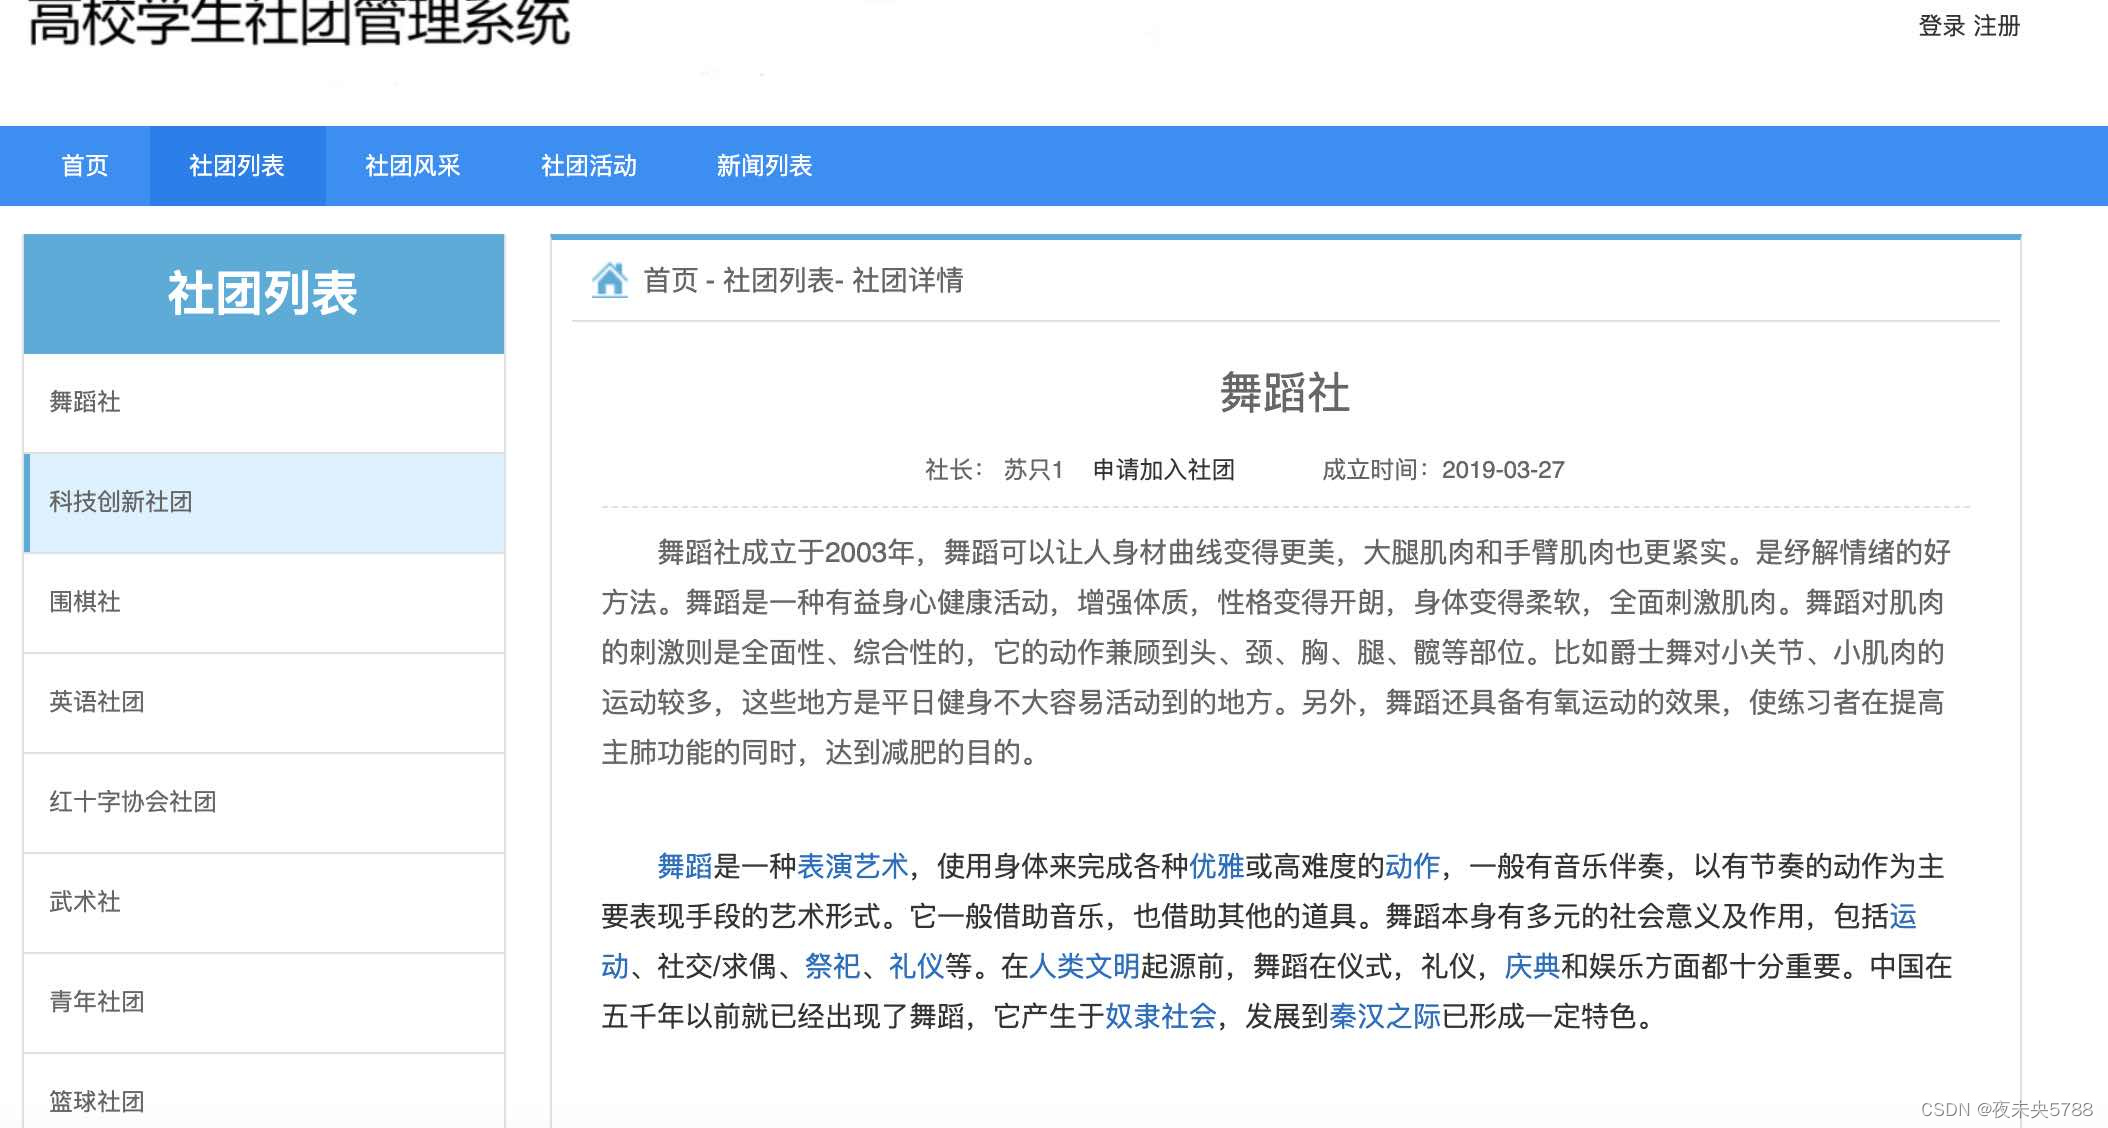Click the 首页 - 社团列表- 社团详情 breadcrumb text
The height and width of the screenshot is (1128, 2108).
point(803,281)
